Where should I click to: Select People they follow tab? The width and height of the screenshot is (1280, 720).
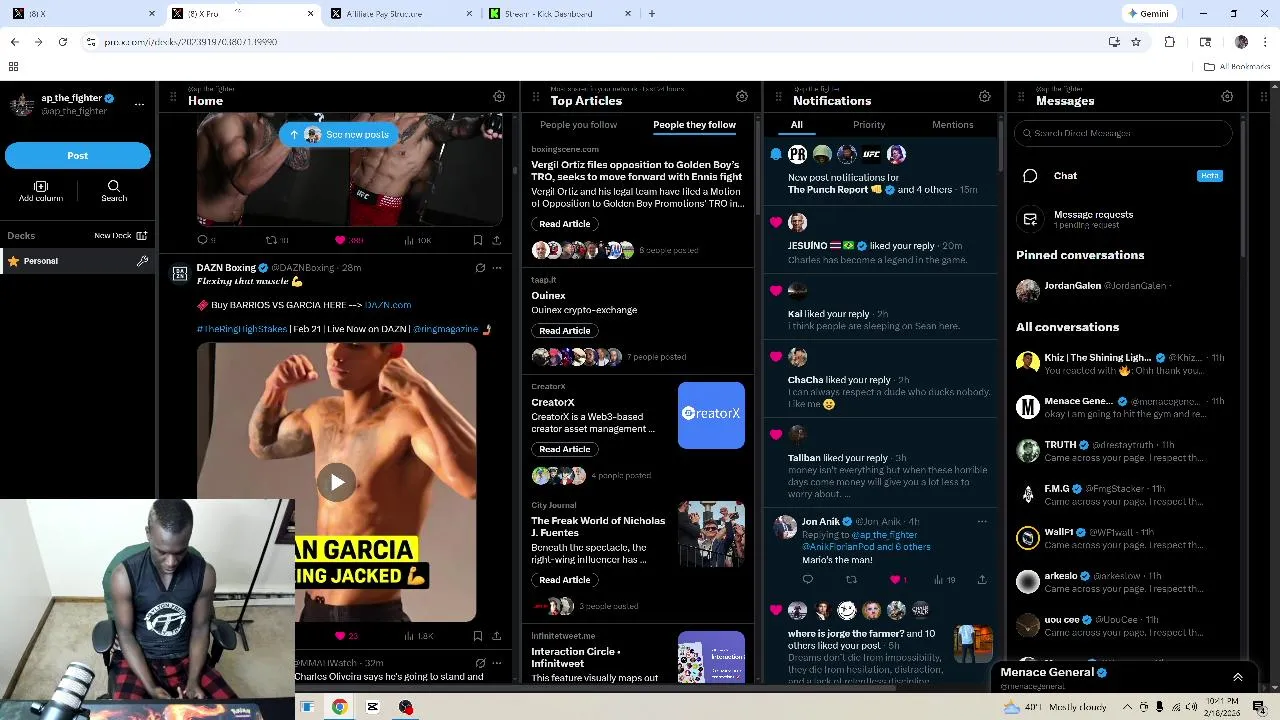pyautogui.click(x=694, y=125)
